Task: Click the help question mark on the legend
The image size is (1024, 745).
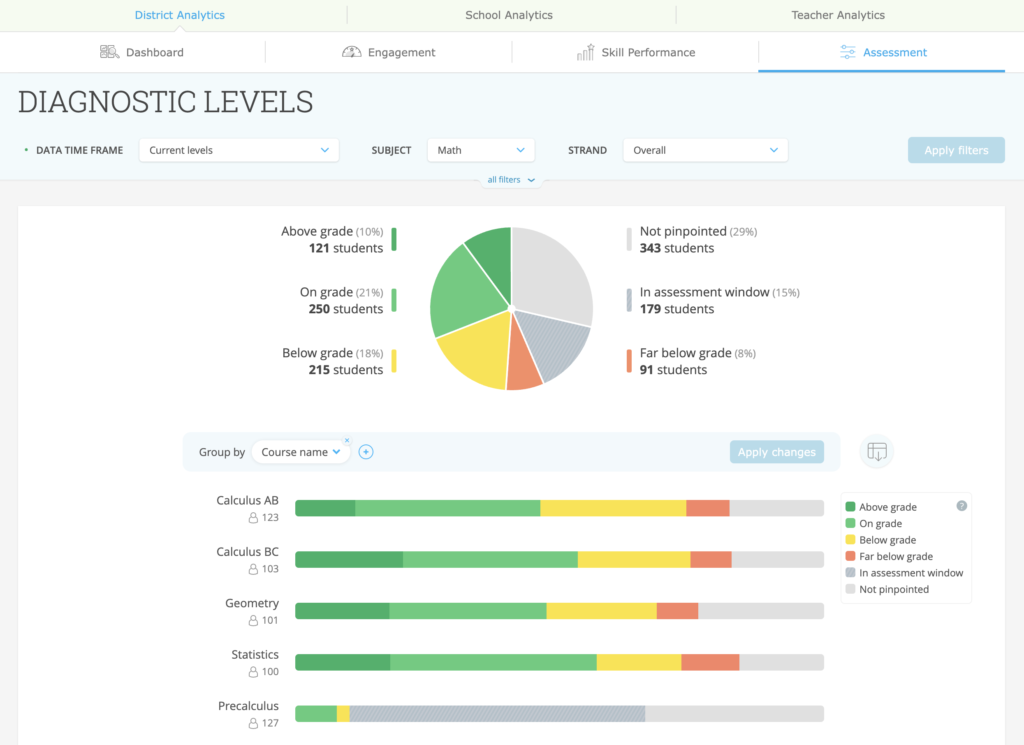Action: click(962, 506)
